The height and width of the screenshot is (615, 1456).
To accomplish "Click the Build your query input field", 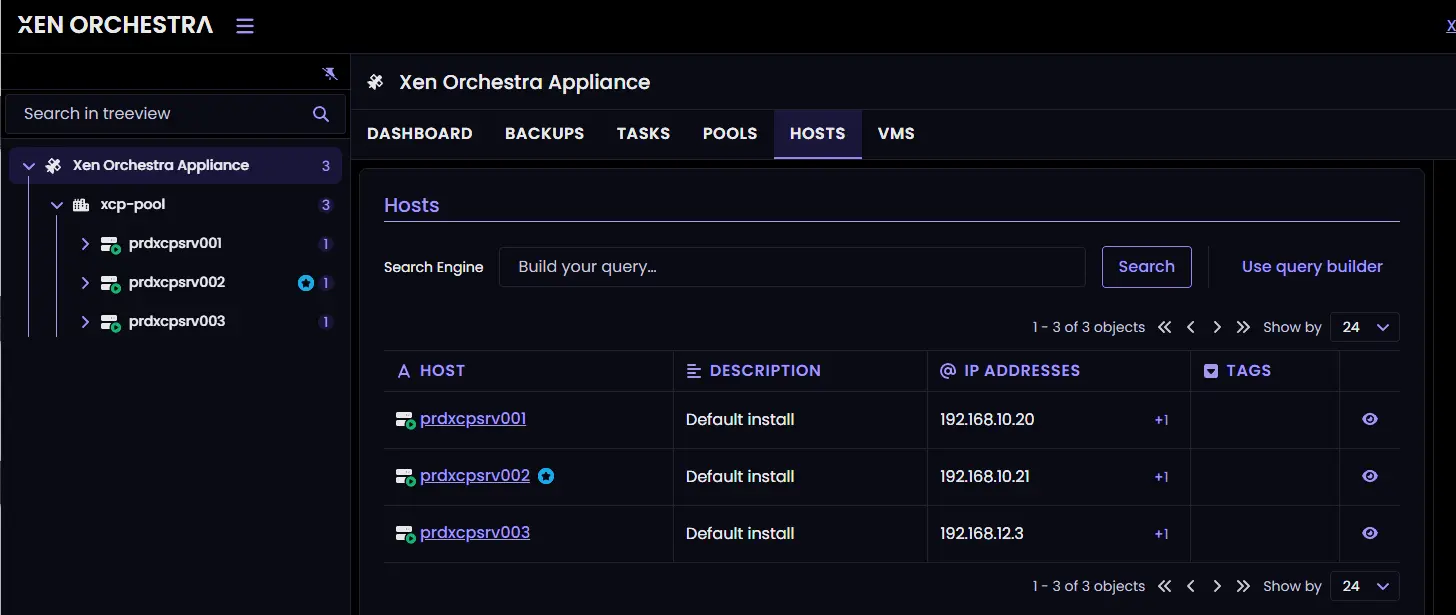I will (x=790, y=266).
